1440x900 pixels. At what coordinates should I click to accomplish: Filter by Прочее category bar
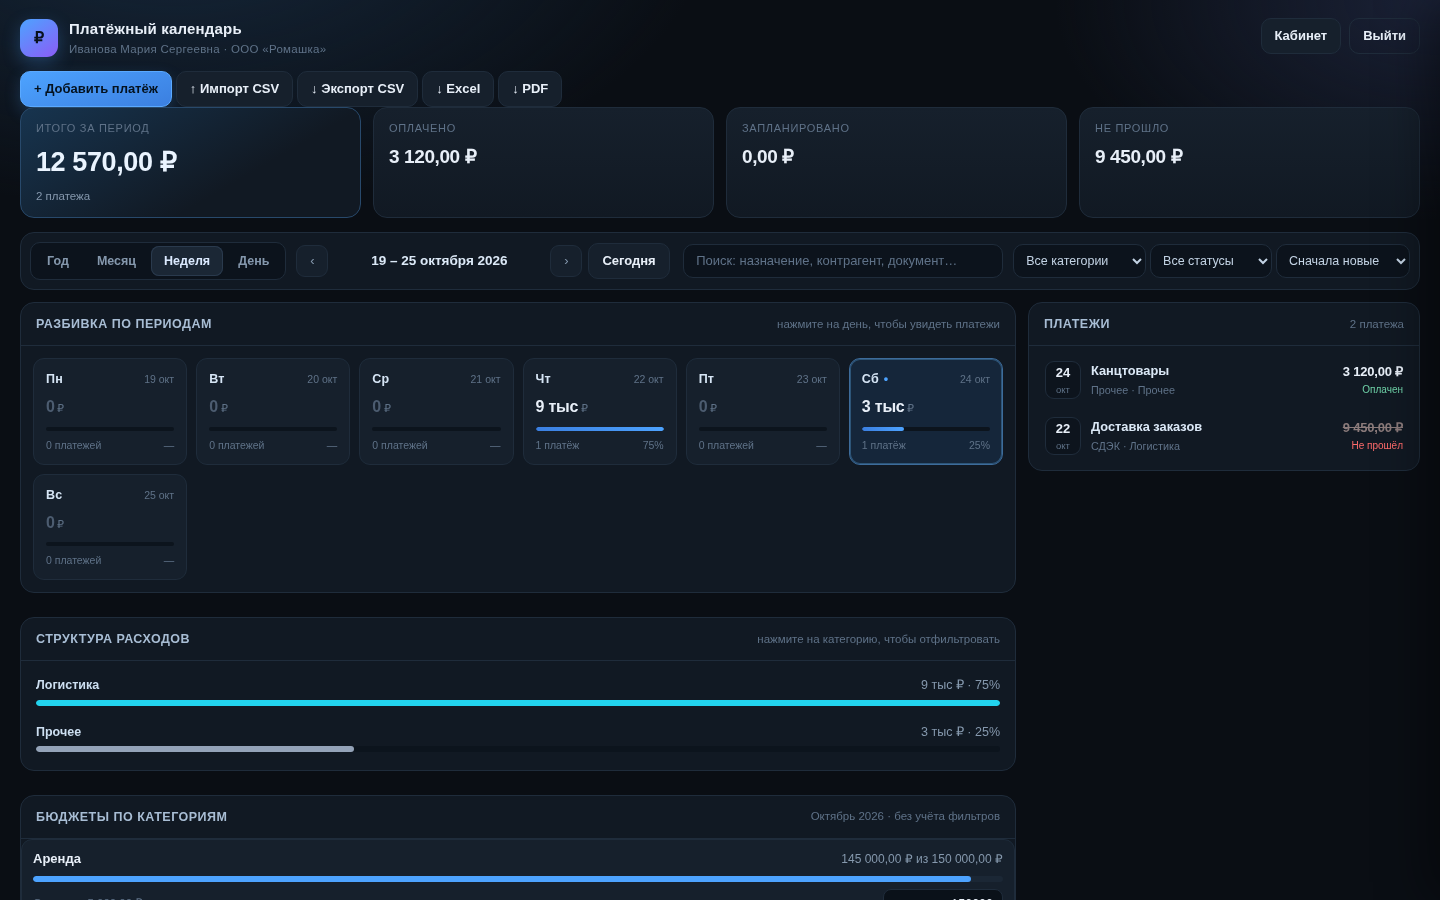518,740
